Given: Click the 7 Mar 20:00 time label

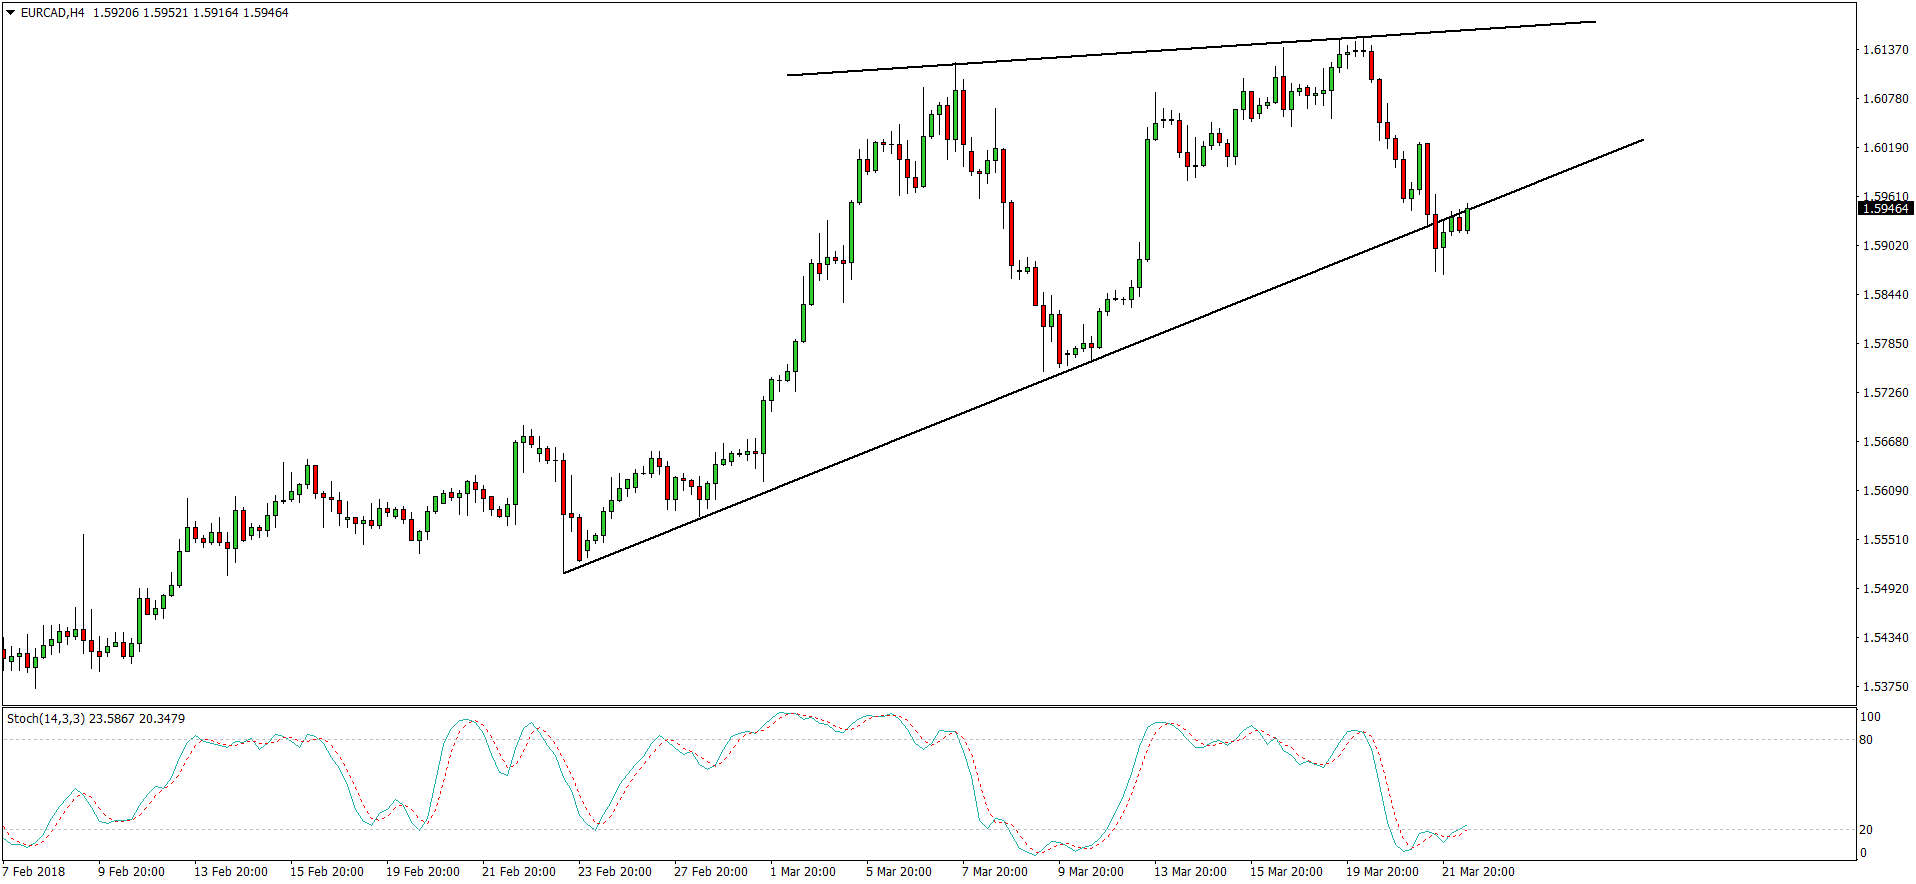Looking at the screenshot, I should tap(995, 871).
